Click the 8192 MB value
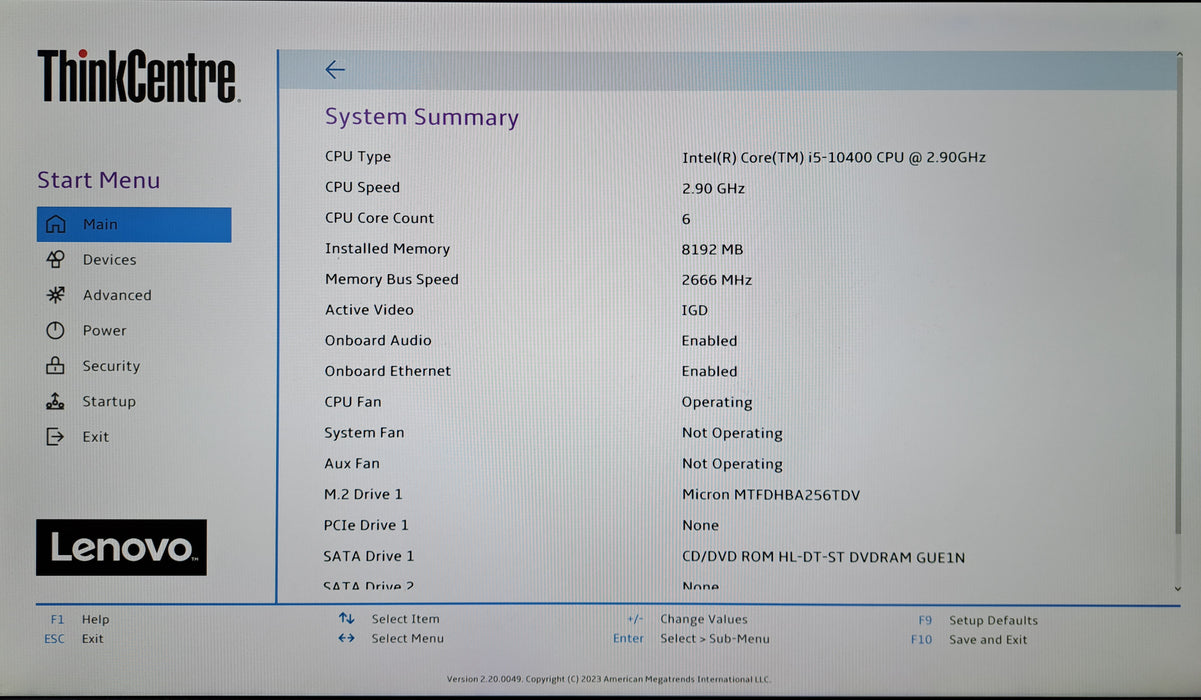 pos(712,250)
